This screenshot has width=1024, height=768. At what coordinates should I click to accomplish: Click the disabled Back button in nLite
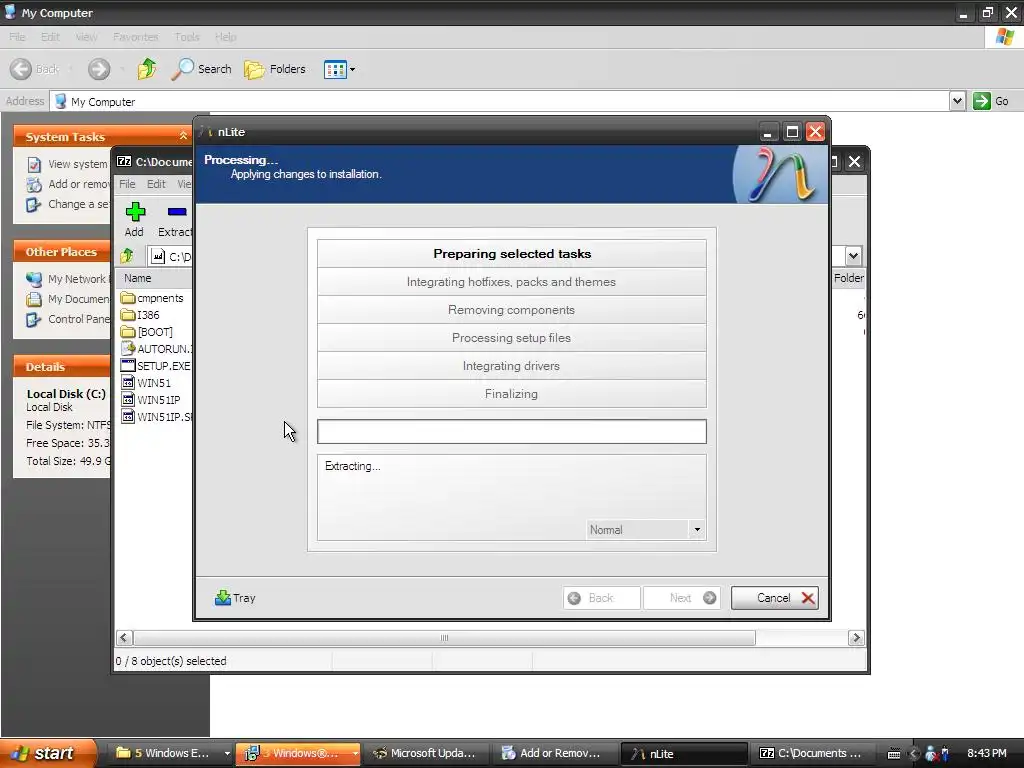601,598
